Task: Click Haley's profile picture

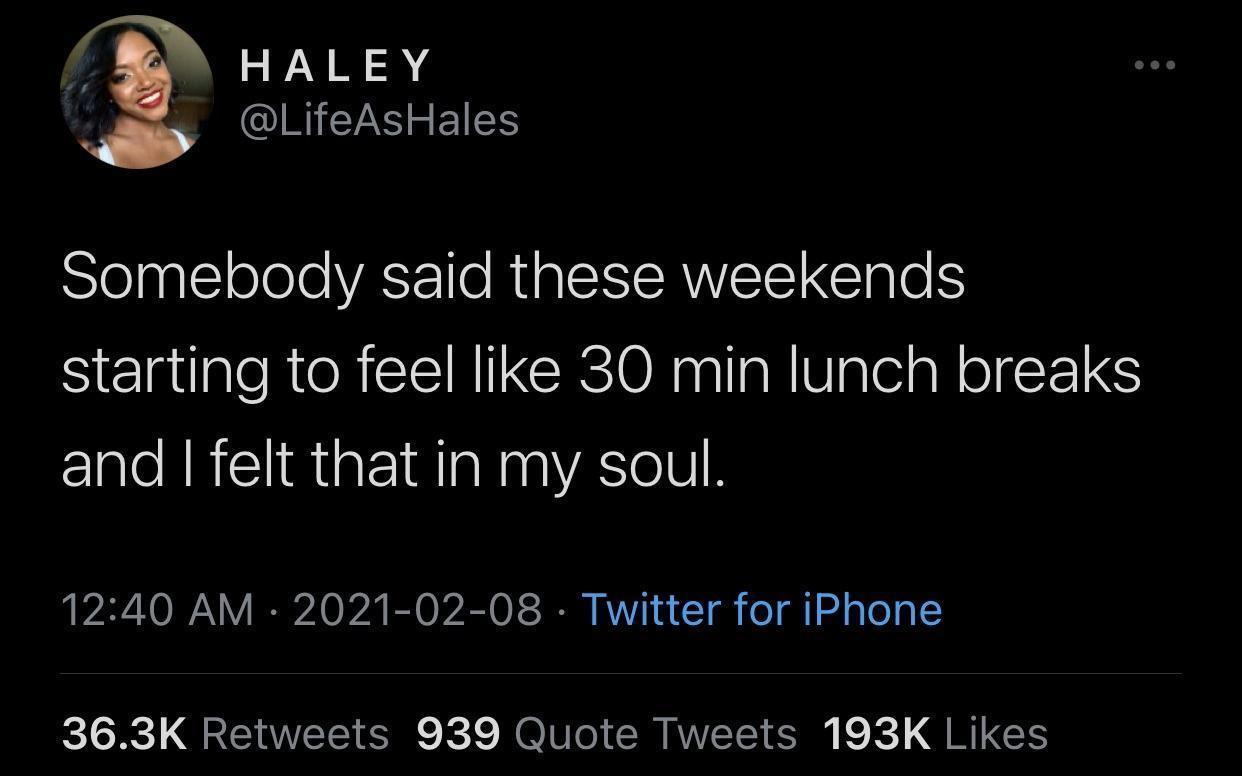Action: tap(135, 92)
